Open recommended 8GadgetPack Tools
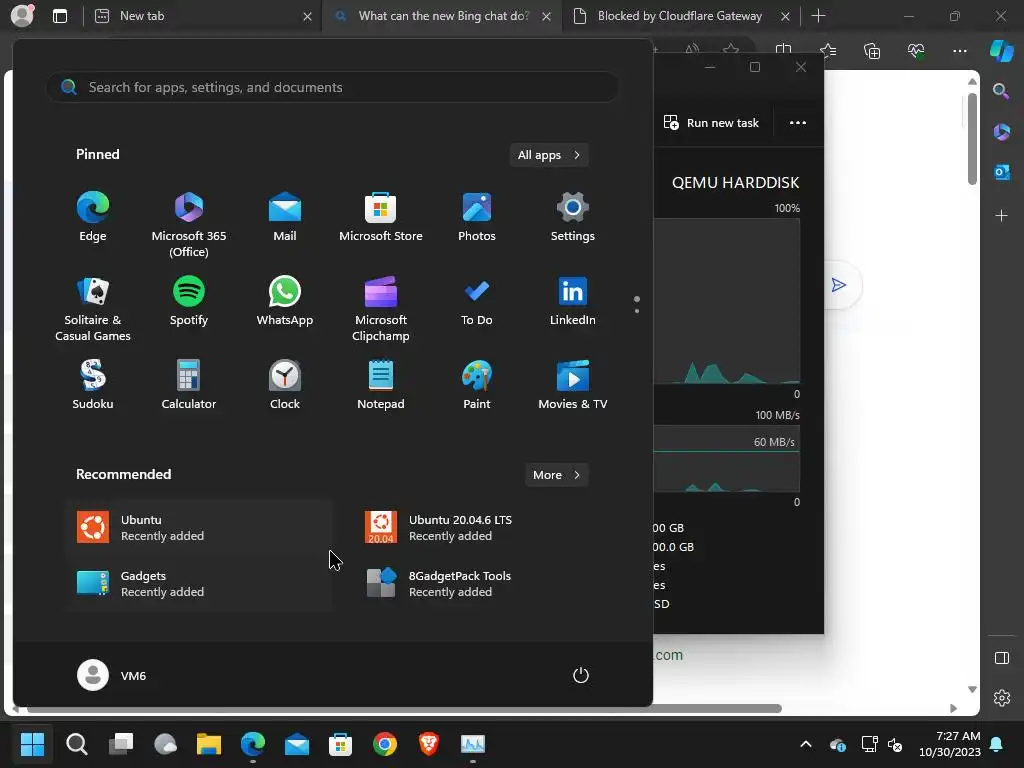 point(487,584)
